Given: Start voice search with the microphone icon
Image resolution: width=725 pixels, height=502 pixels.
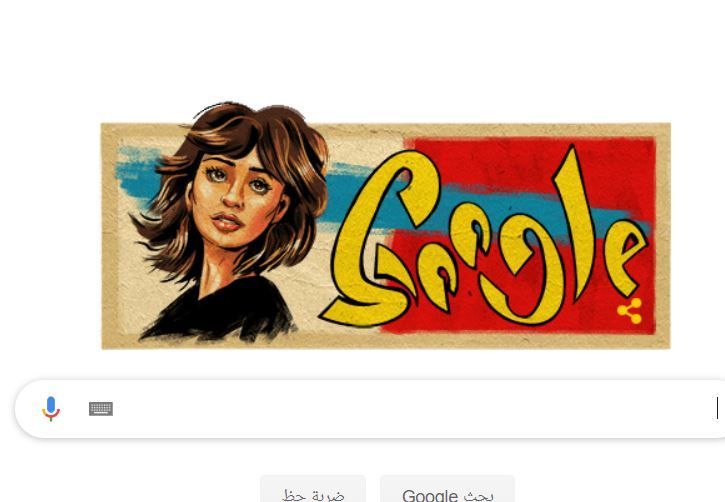Looking at the screenshot, I should [x=51, y=409].
